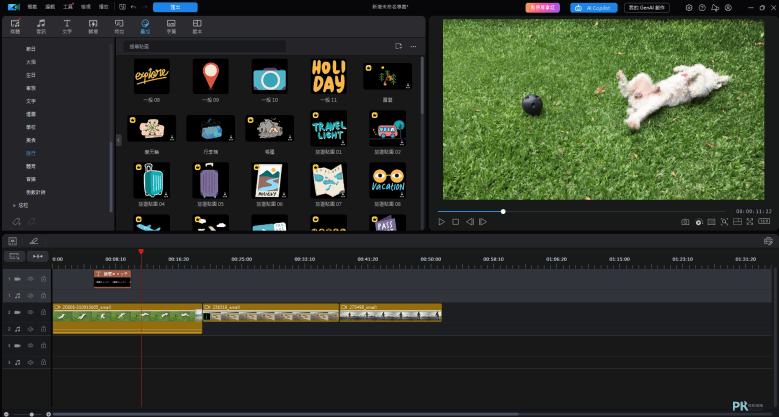Viewport: 779px width, 417px height.
Task: Select the teal suitcase sticker
Action: [152, 180]
